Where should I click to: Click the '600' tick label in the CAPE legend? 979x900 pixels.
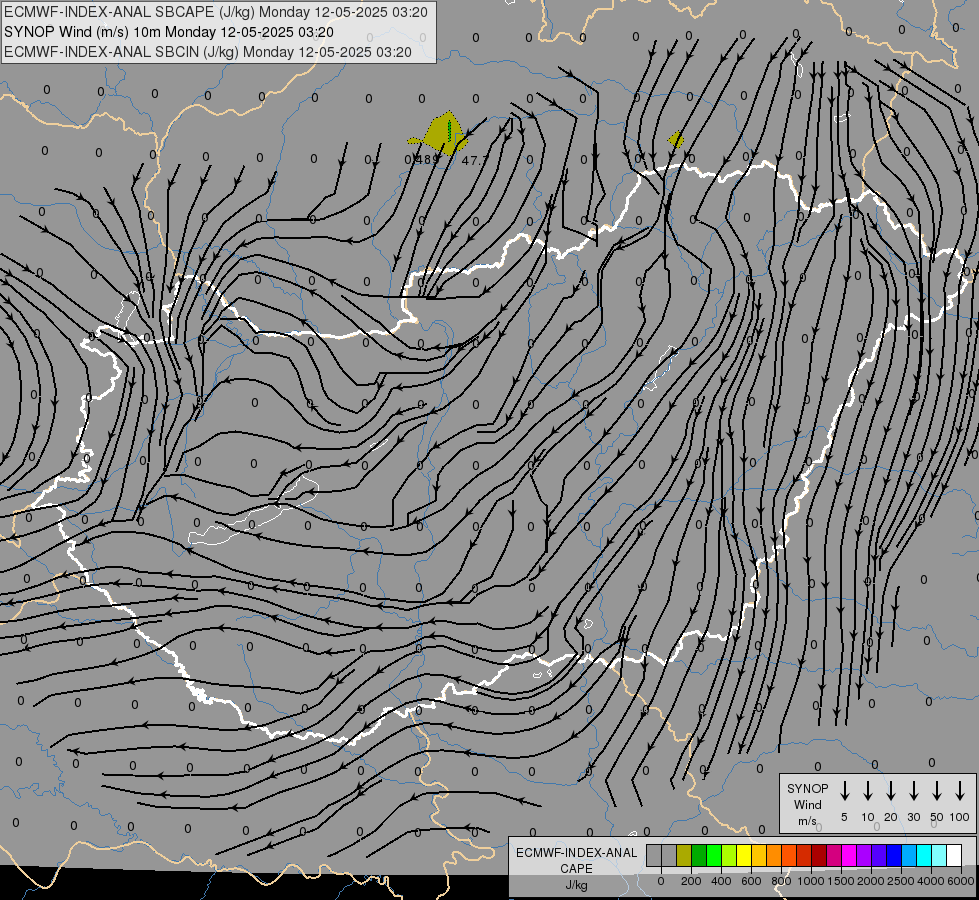[751, 881]
